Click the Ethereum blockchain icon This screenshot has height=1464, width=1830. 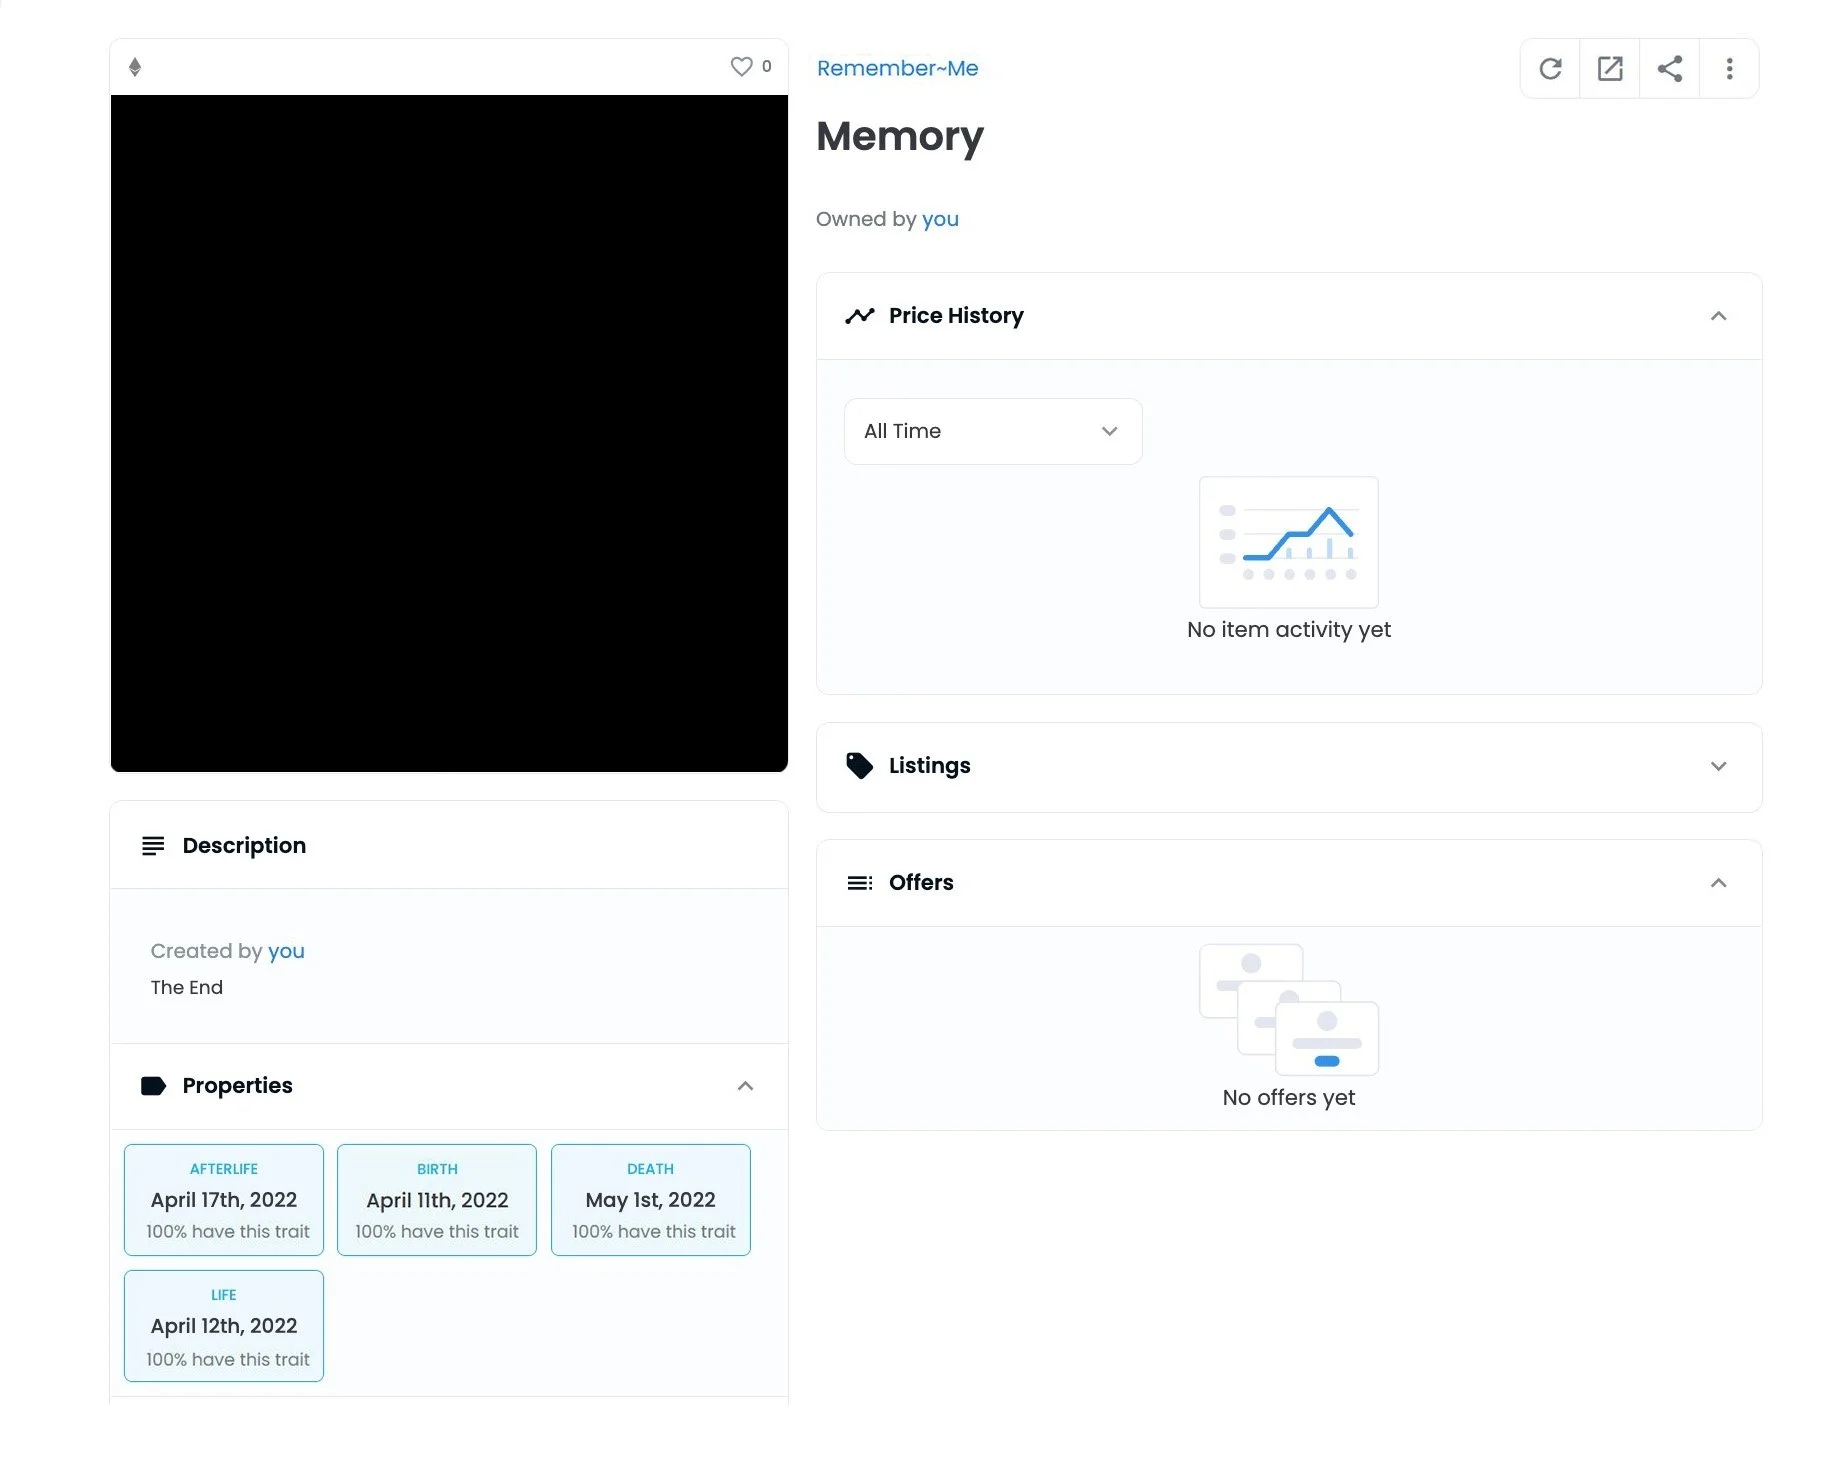pos(135,67)
